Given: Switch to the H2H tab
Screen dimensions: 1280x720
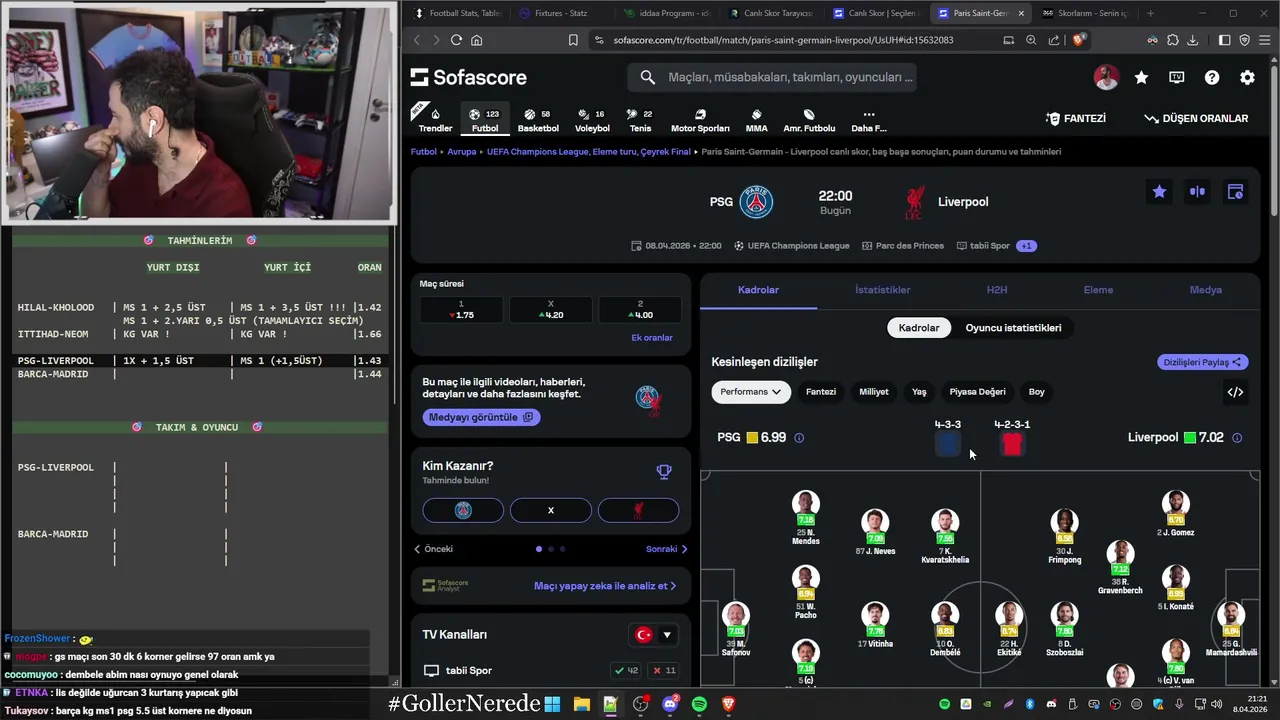Looking at the screenshot, I should coord(997,290).
